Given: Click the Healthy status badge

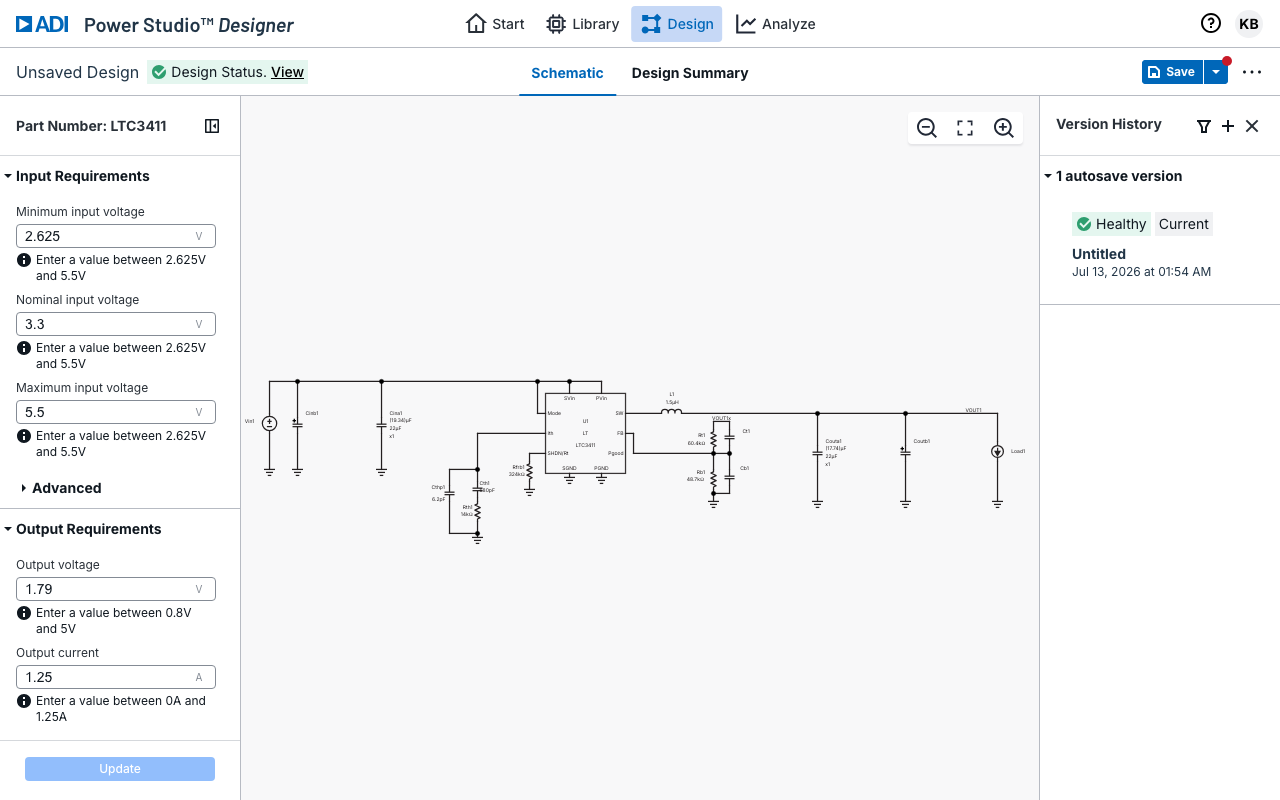Looking at the screenshot, I should point(1111,224).
